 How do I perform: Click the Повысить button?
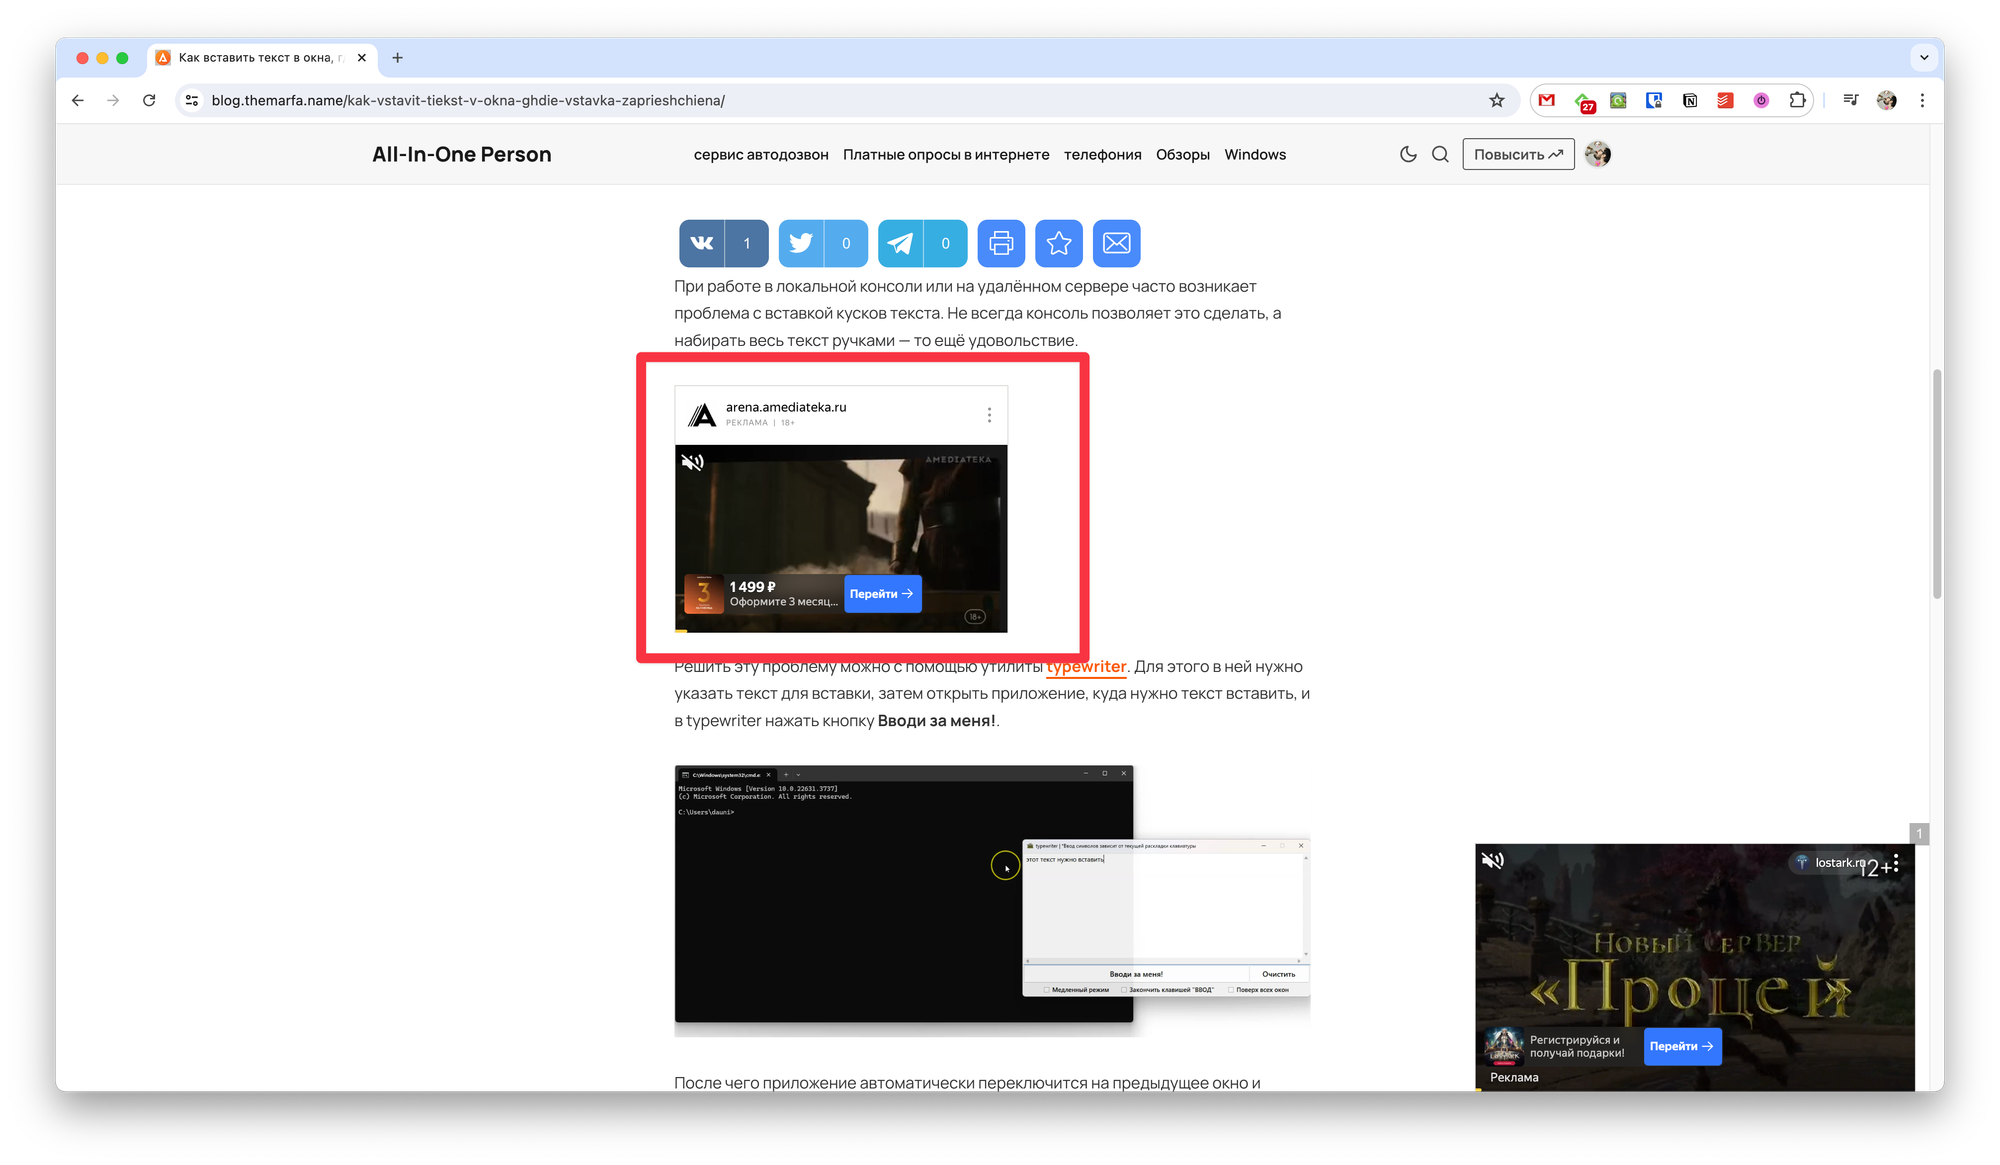point(1517,154)
